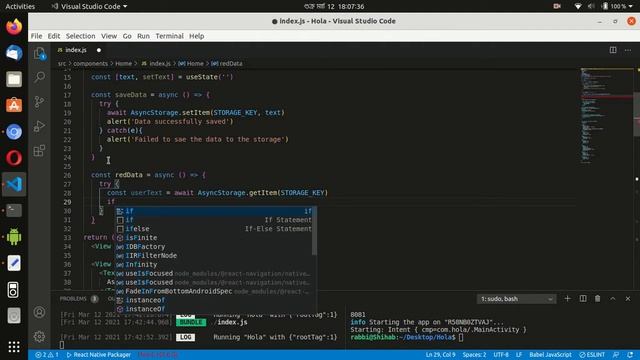Launch Firefox from the dock
This screenshot has width=640, height=360.
(x=14, y=27)
